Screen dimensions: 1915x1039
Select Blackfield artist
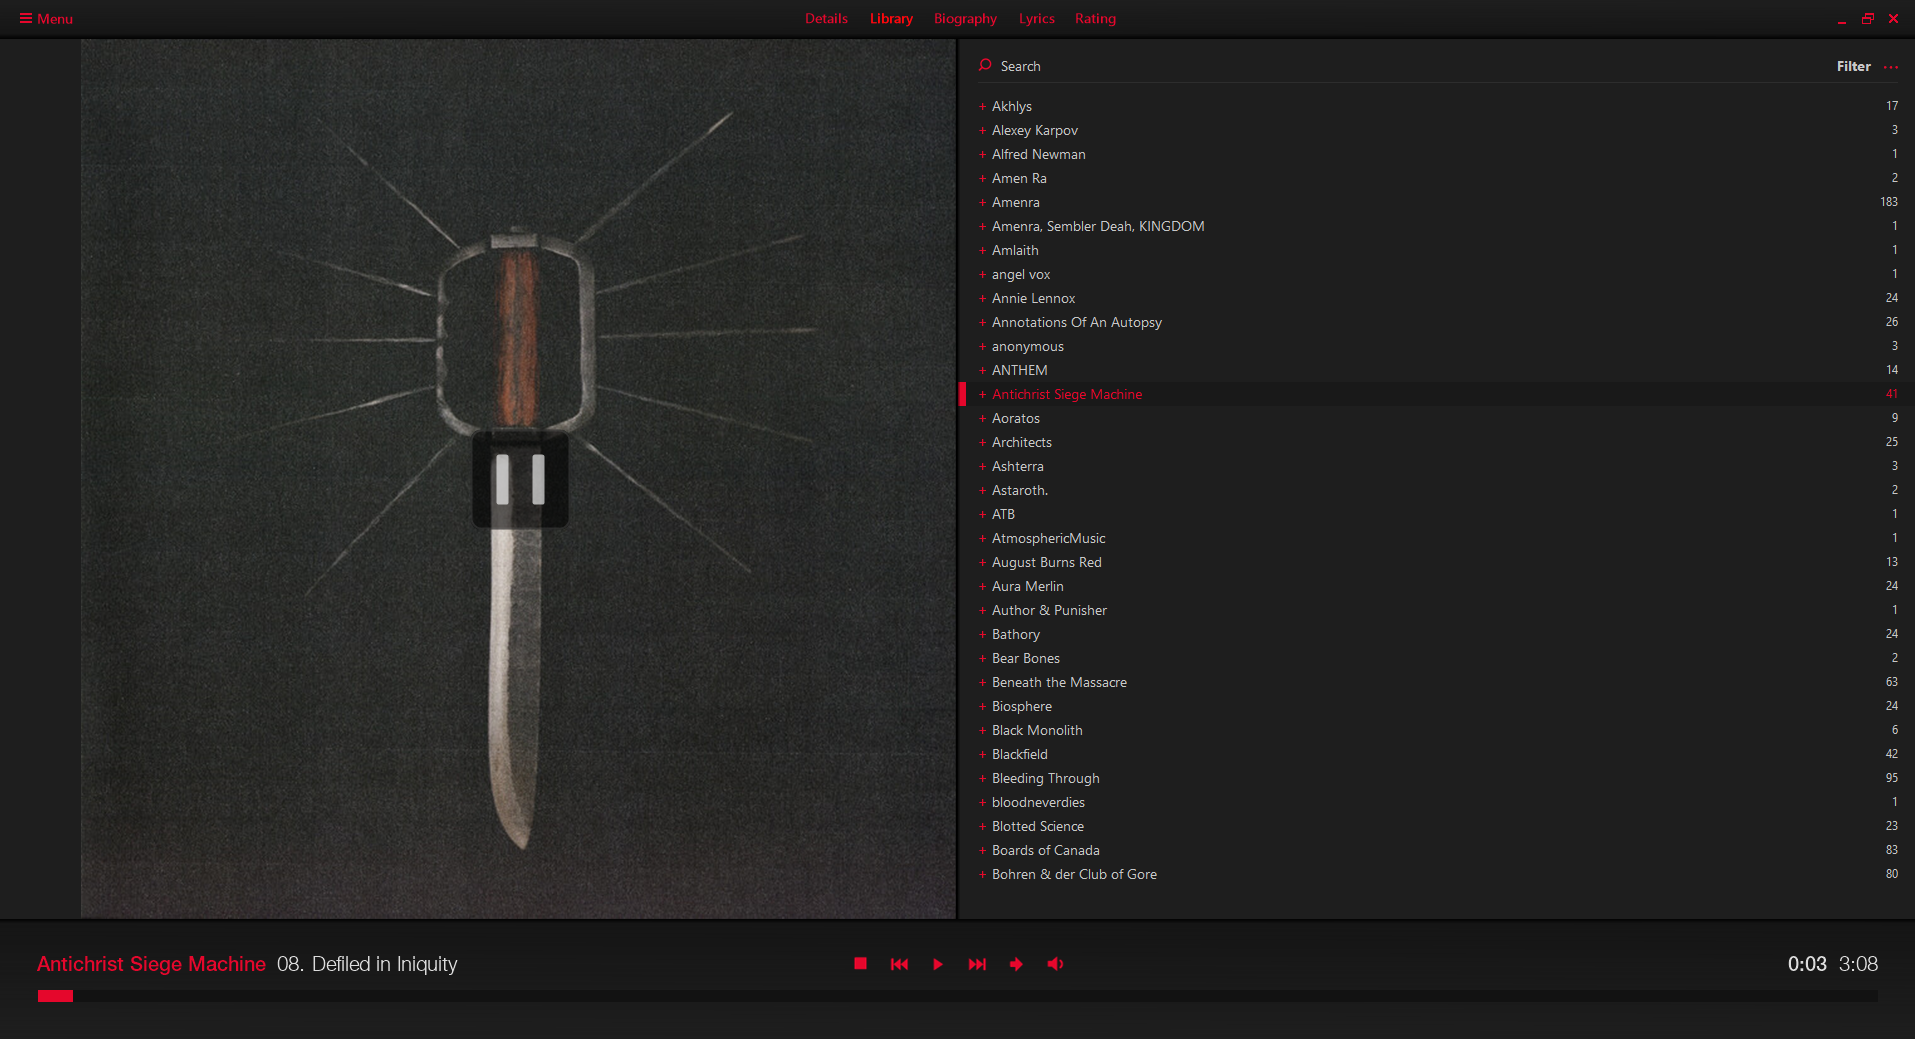pyautogui.click(x=1019, y=754)
